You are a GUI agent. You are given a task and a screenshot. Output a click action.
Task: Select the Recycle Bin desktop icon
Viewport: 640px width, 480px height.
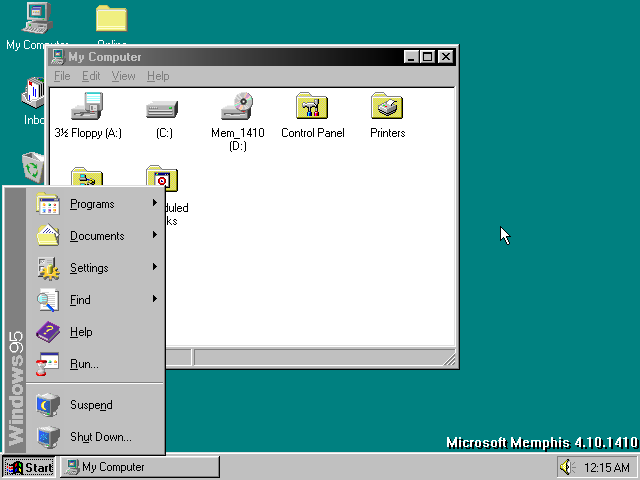pyautogui.click(x=33, y=167)
